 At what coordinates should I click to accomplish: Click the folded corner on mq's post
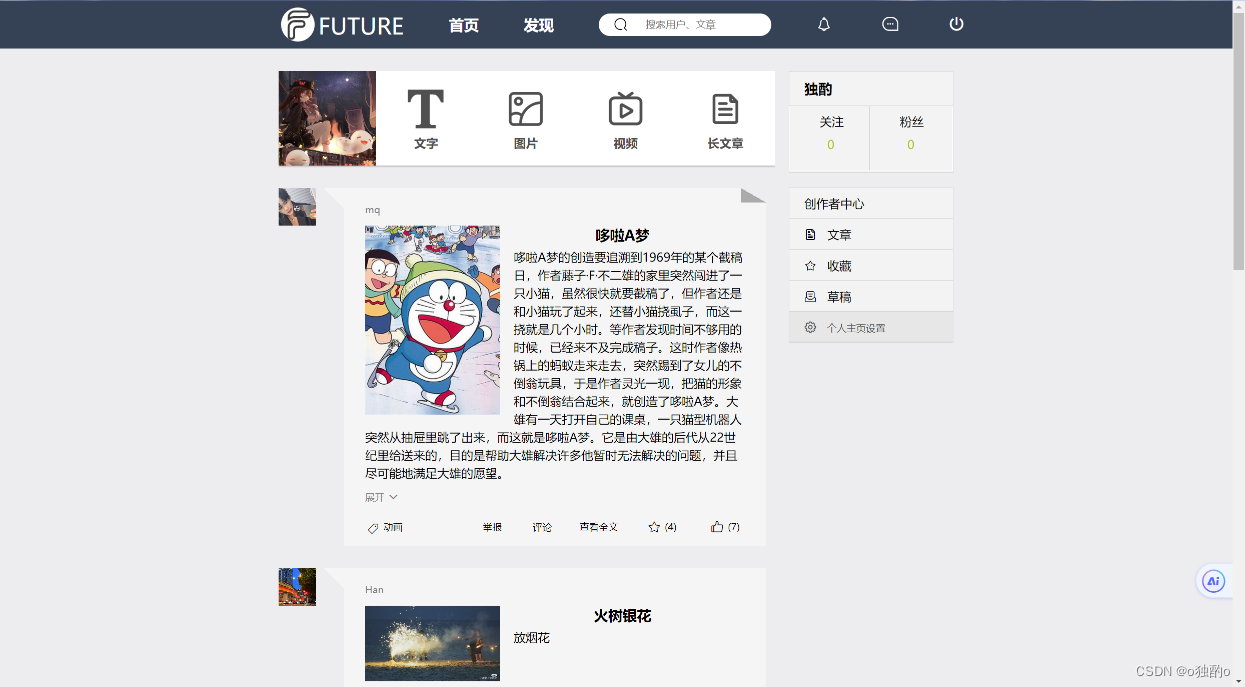(x=752, y=195)
